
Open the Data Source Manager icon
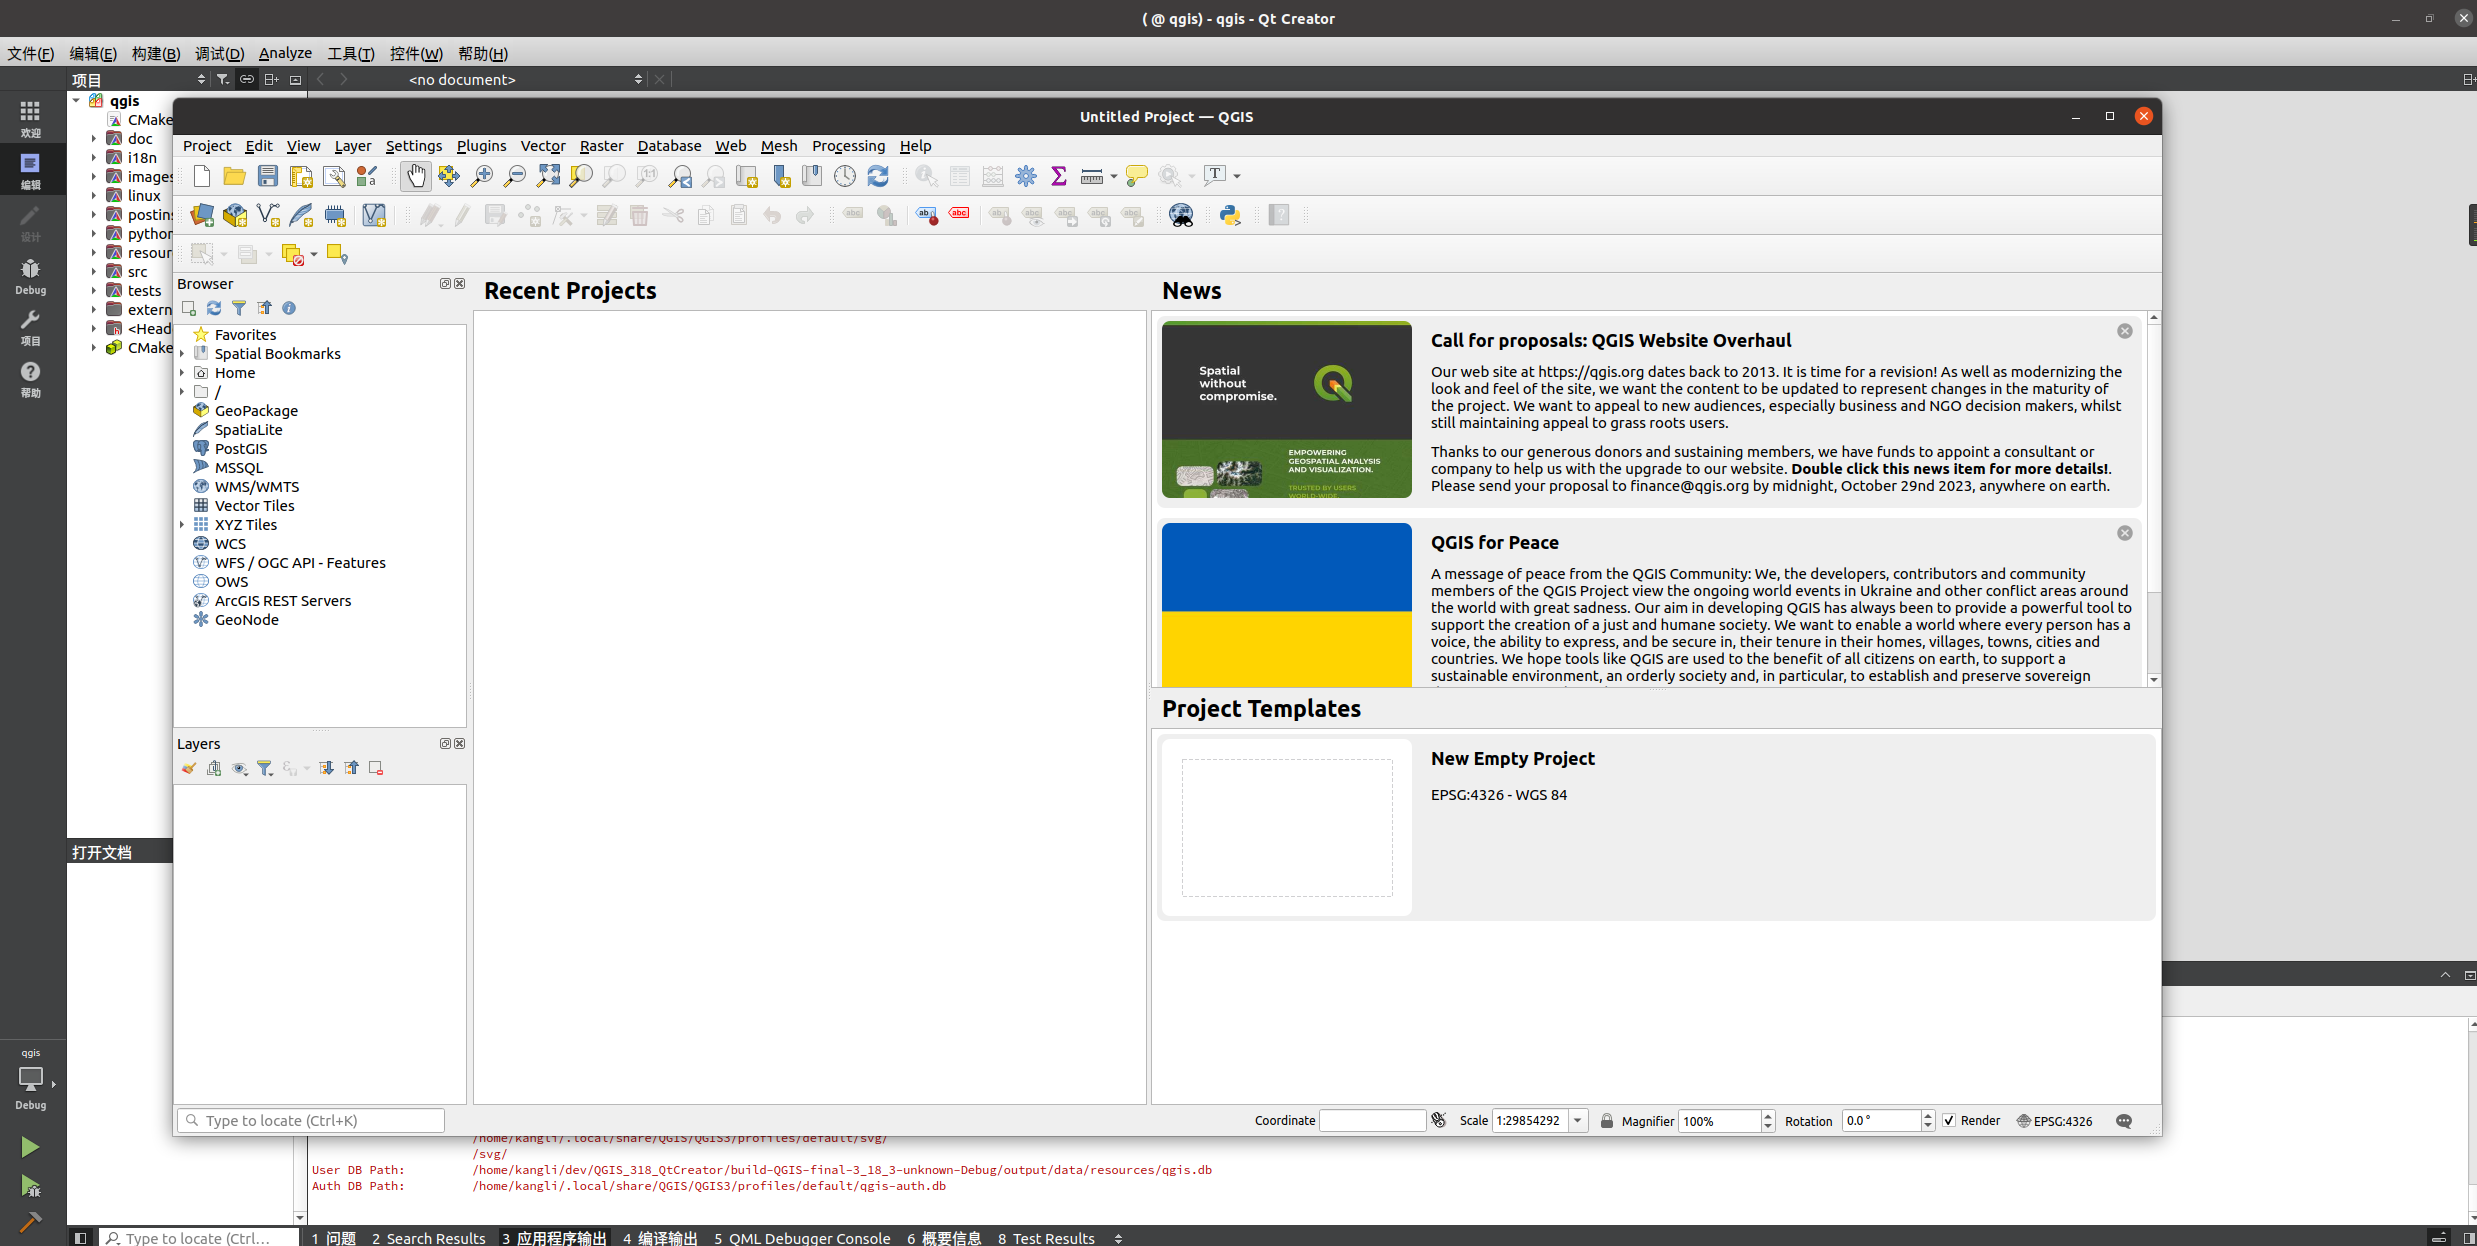coord(202,215)
